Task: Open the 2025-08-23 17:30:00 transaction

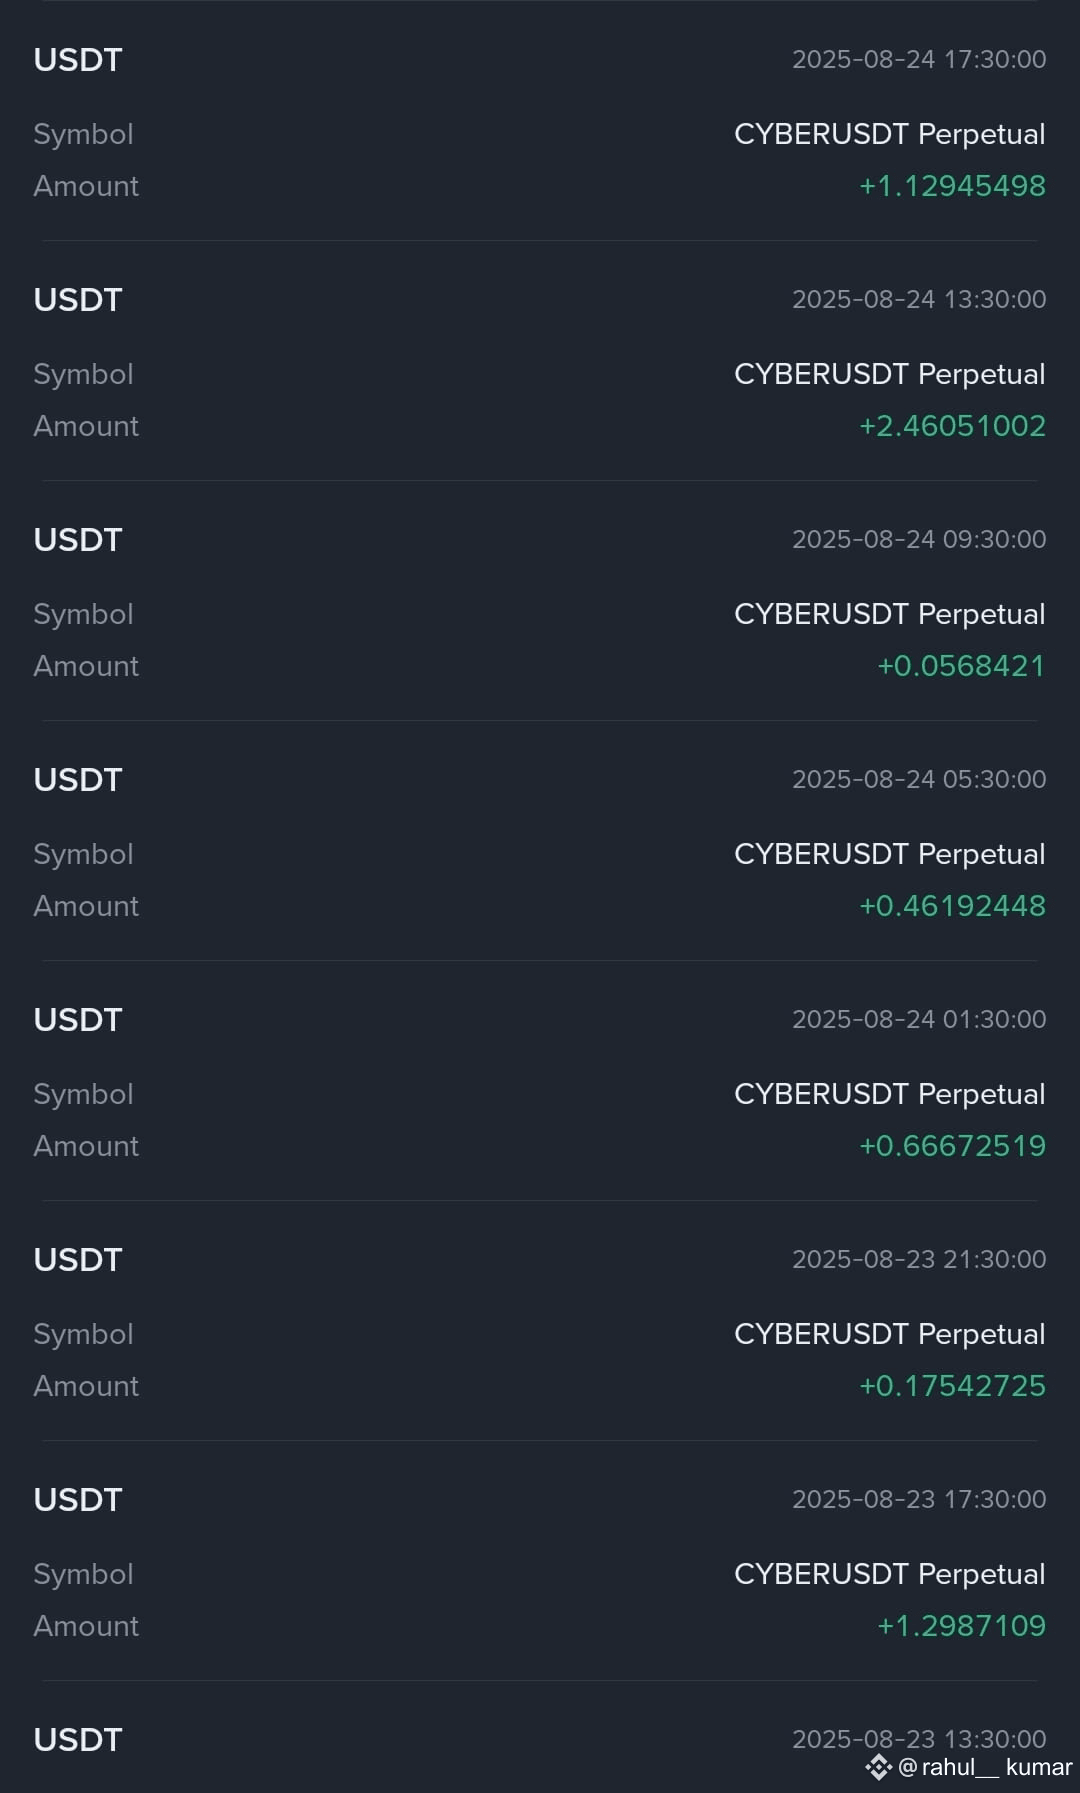Action: point(540,1561)
